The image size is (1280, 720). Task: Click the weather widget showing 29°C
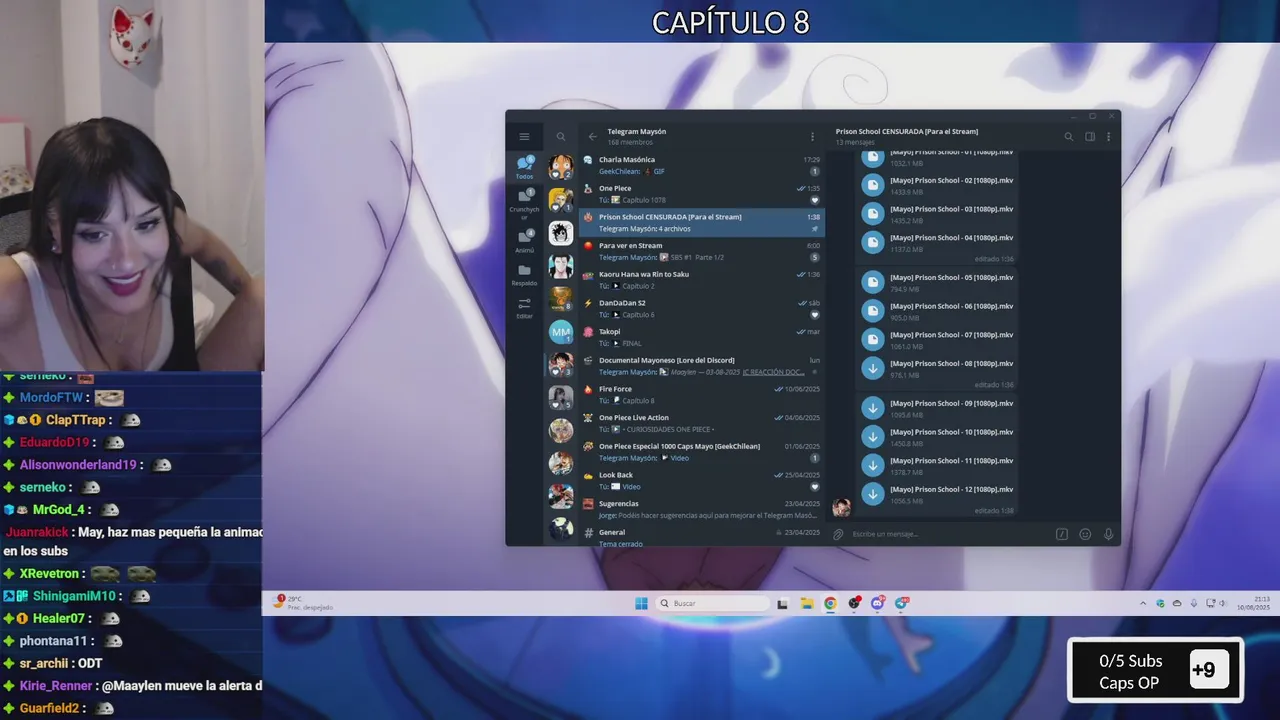(x=303, y=603)
